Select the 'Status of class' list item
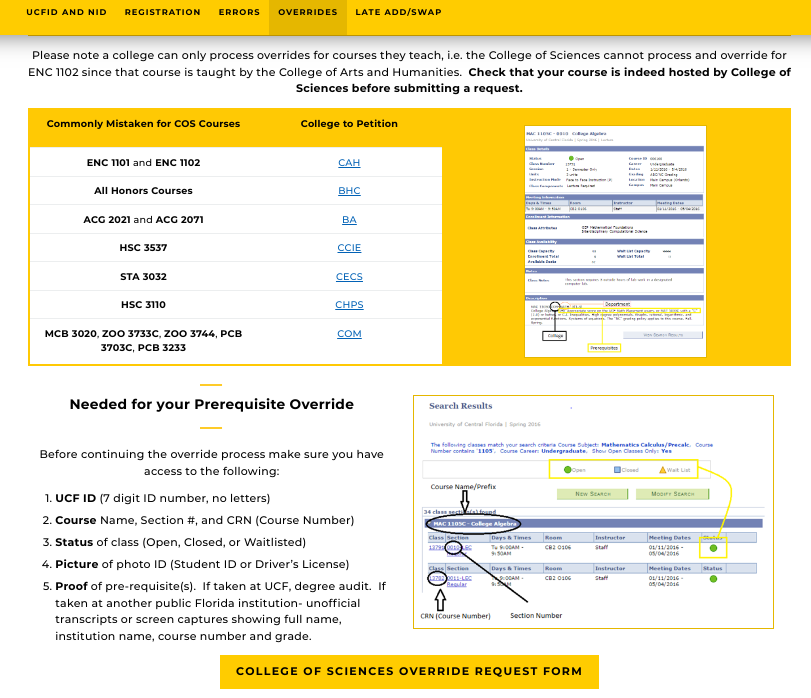The height and width of the screenshot is (698, 811). (x=181, y=542)
